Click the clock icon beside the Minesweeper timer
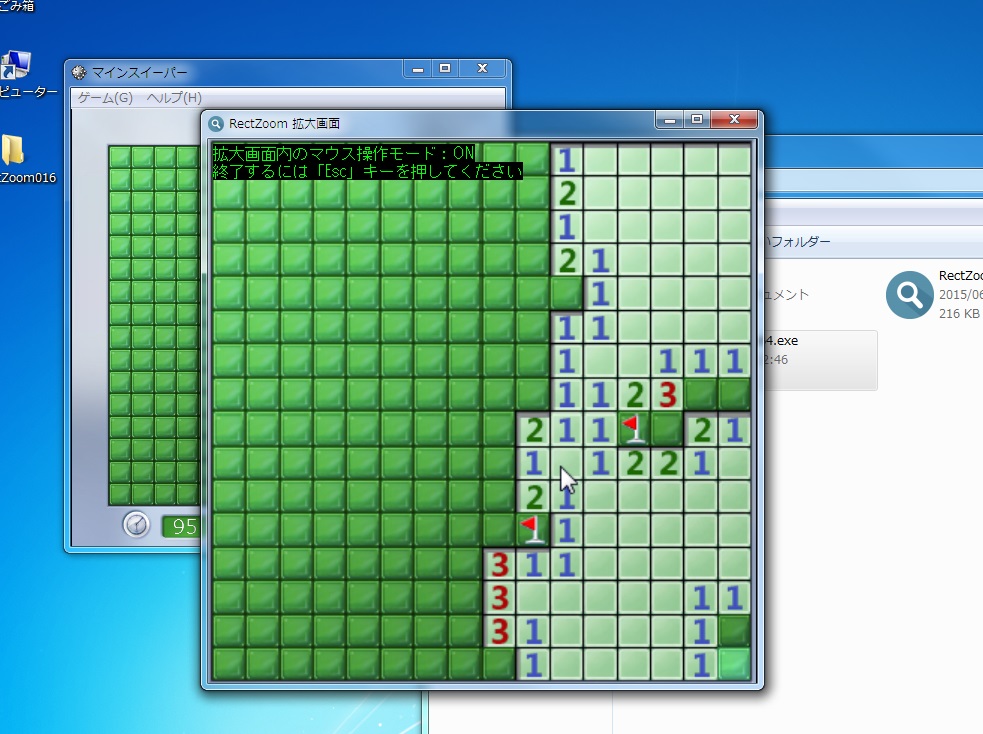Viewport: 983px width, 734px height. pyautogui.click(x=136, y=525)
